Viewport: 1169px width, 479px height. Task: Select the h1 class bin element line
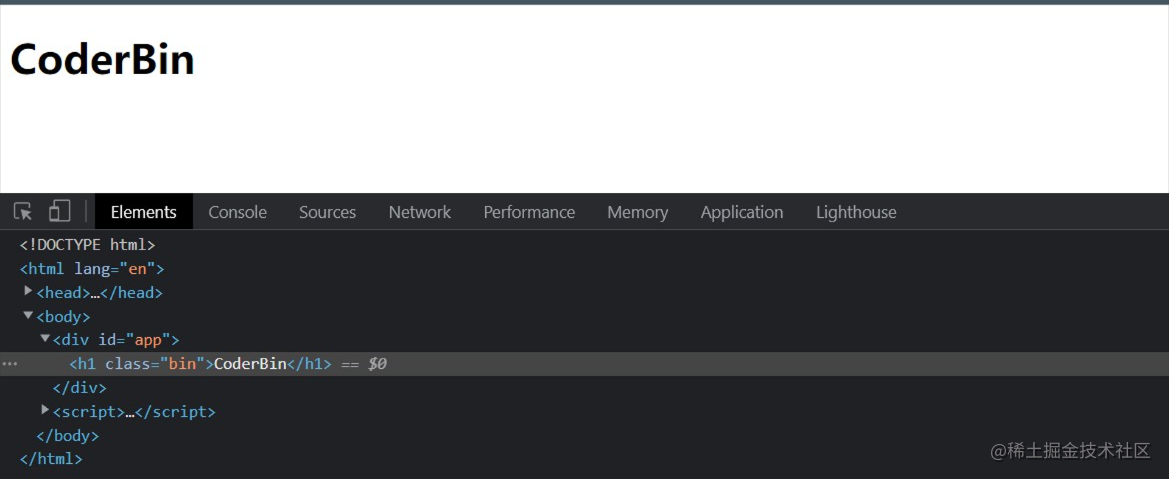pos(200,364)
